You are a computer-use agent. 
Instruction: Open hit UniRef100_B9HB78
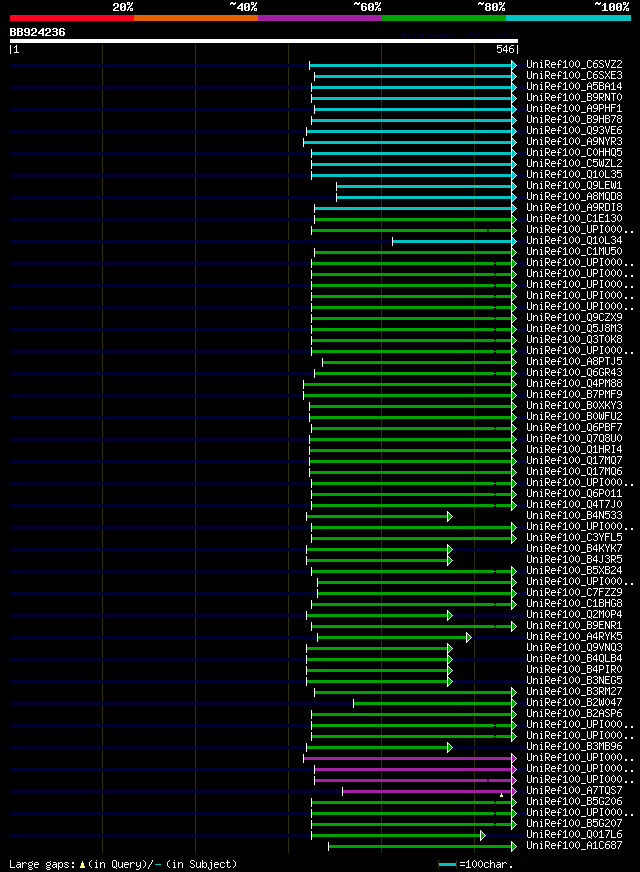(574, 120)
